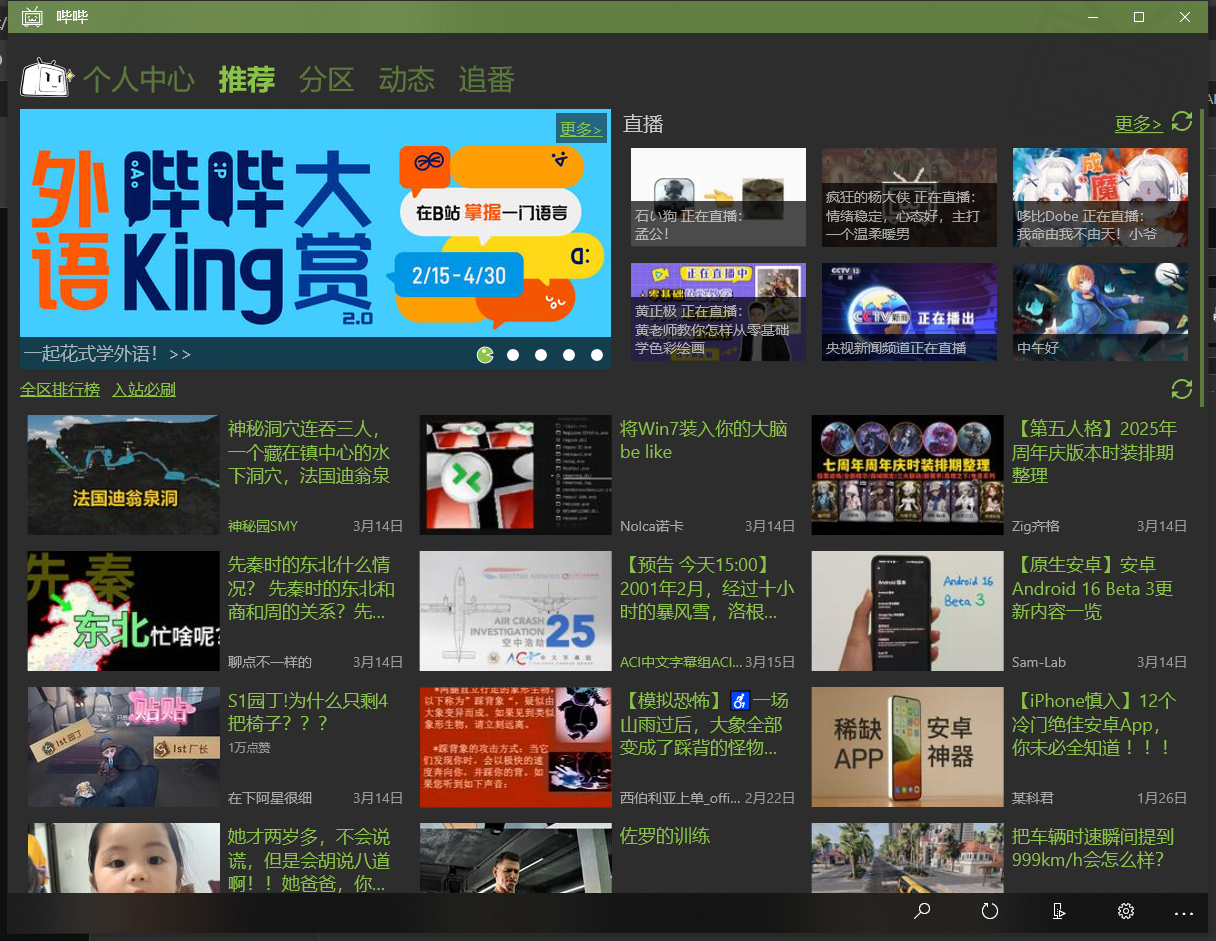Select the second banner carousel dot
The height and width of the screenshot is (941, 1216).
click(513, 355)
